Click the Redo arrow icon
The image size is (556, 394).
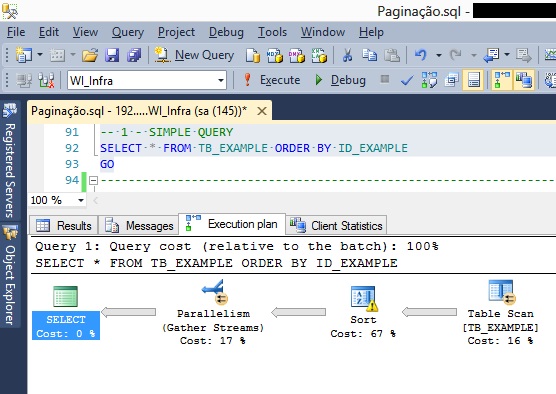[x=455, y=55]
